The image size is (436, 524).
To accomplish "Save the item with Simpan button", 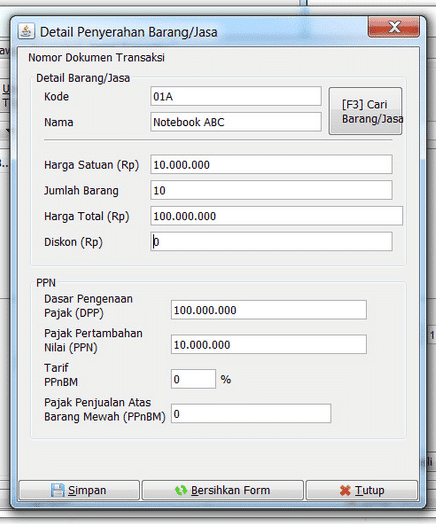I will [x=79, y=490].
